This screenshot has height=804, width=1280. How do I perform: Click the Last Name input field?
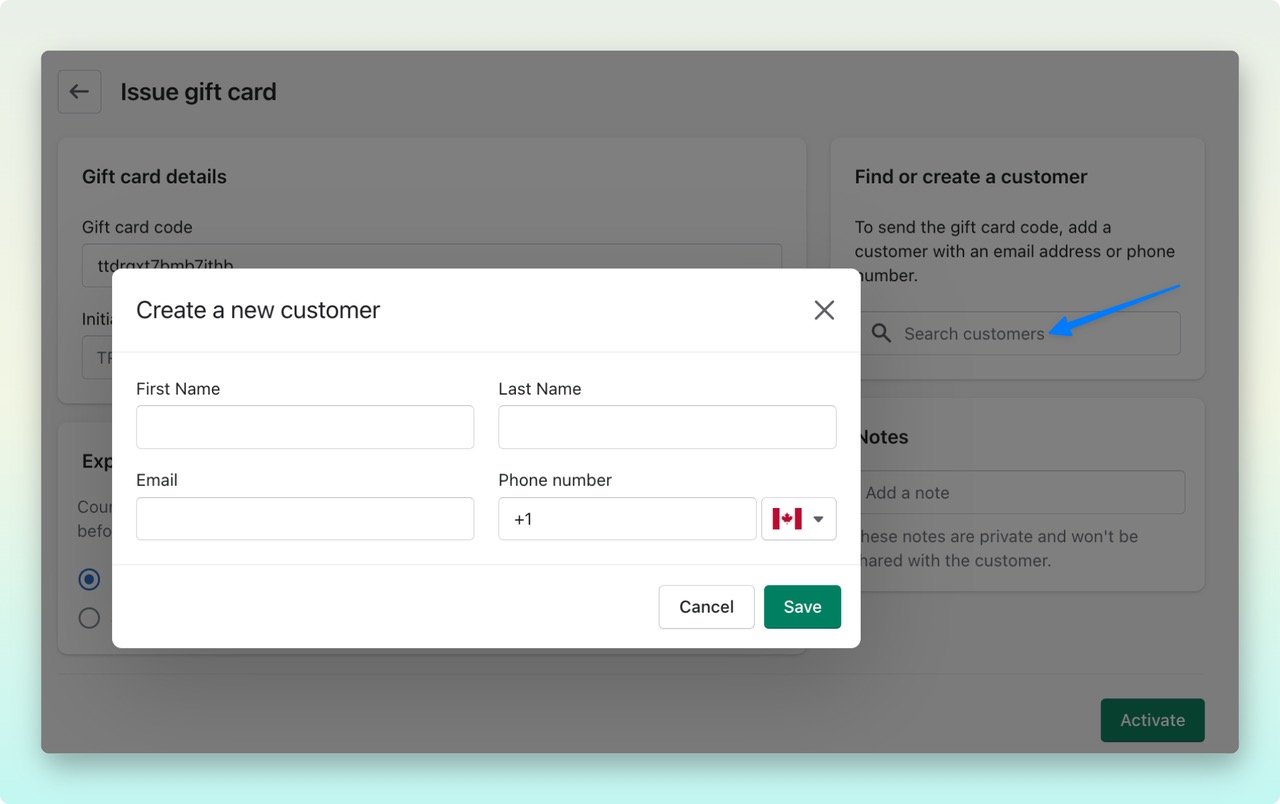[667, 427]
